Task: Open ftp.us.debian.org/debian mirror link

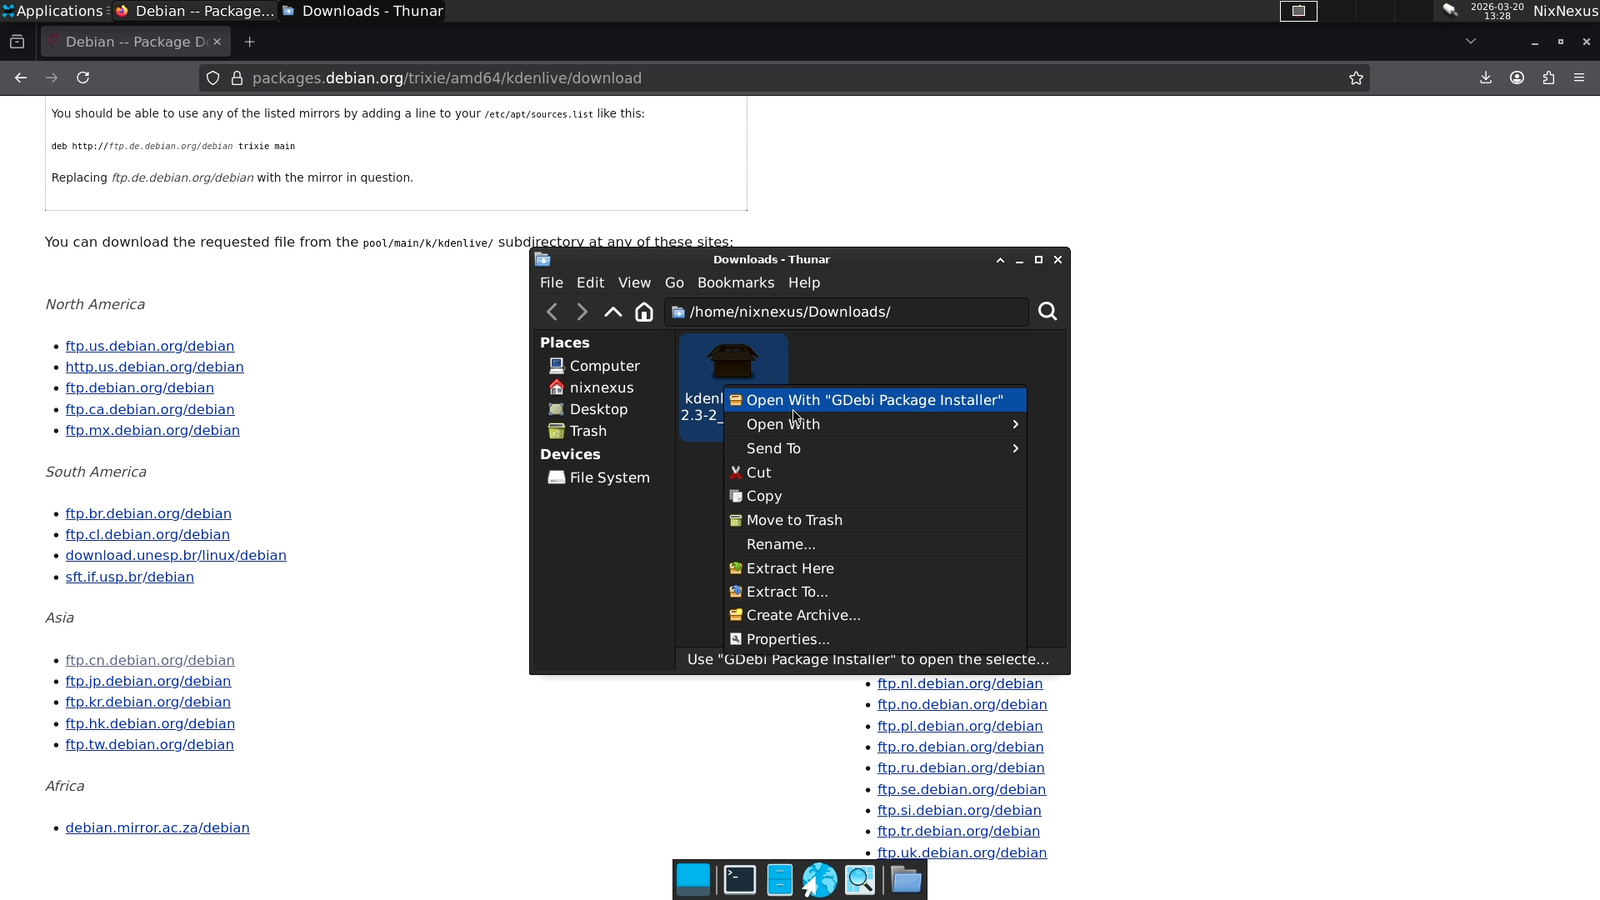Action: [150, 346]
